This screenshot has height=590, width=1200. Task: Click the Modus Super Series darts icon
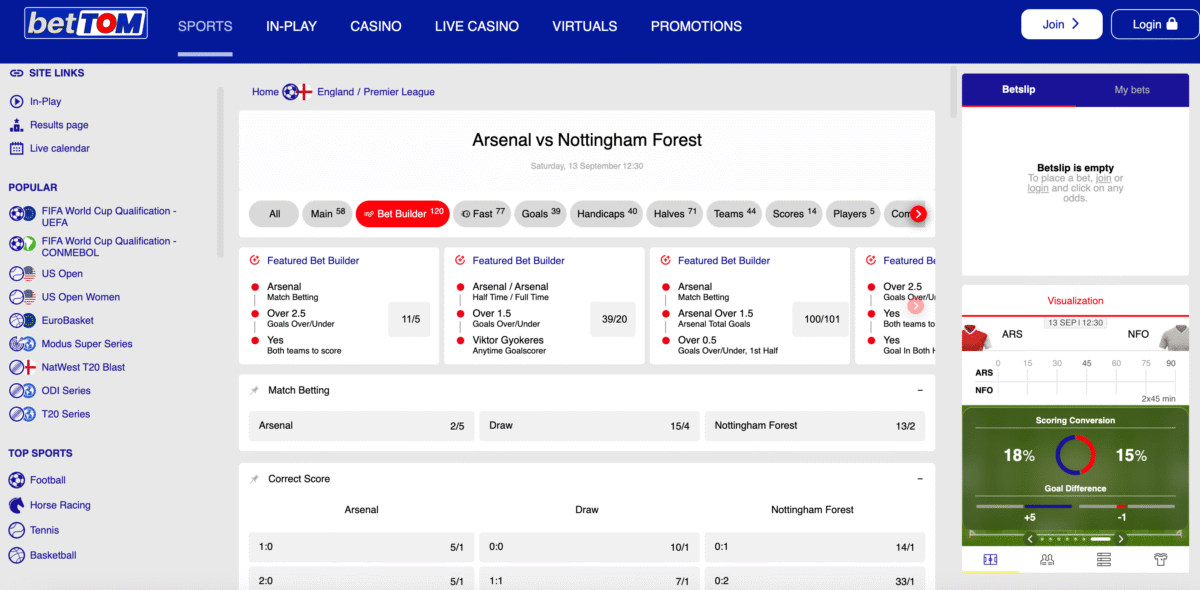coord(16,344)
